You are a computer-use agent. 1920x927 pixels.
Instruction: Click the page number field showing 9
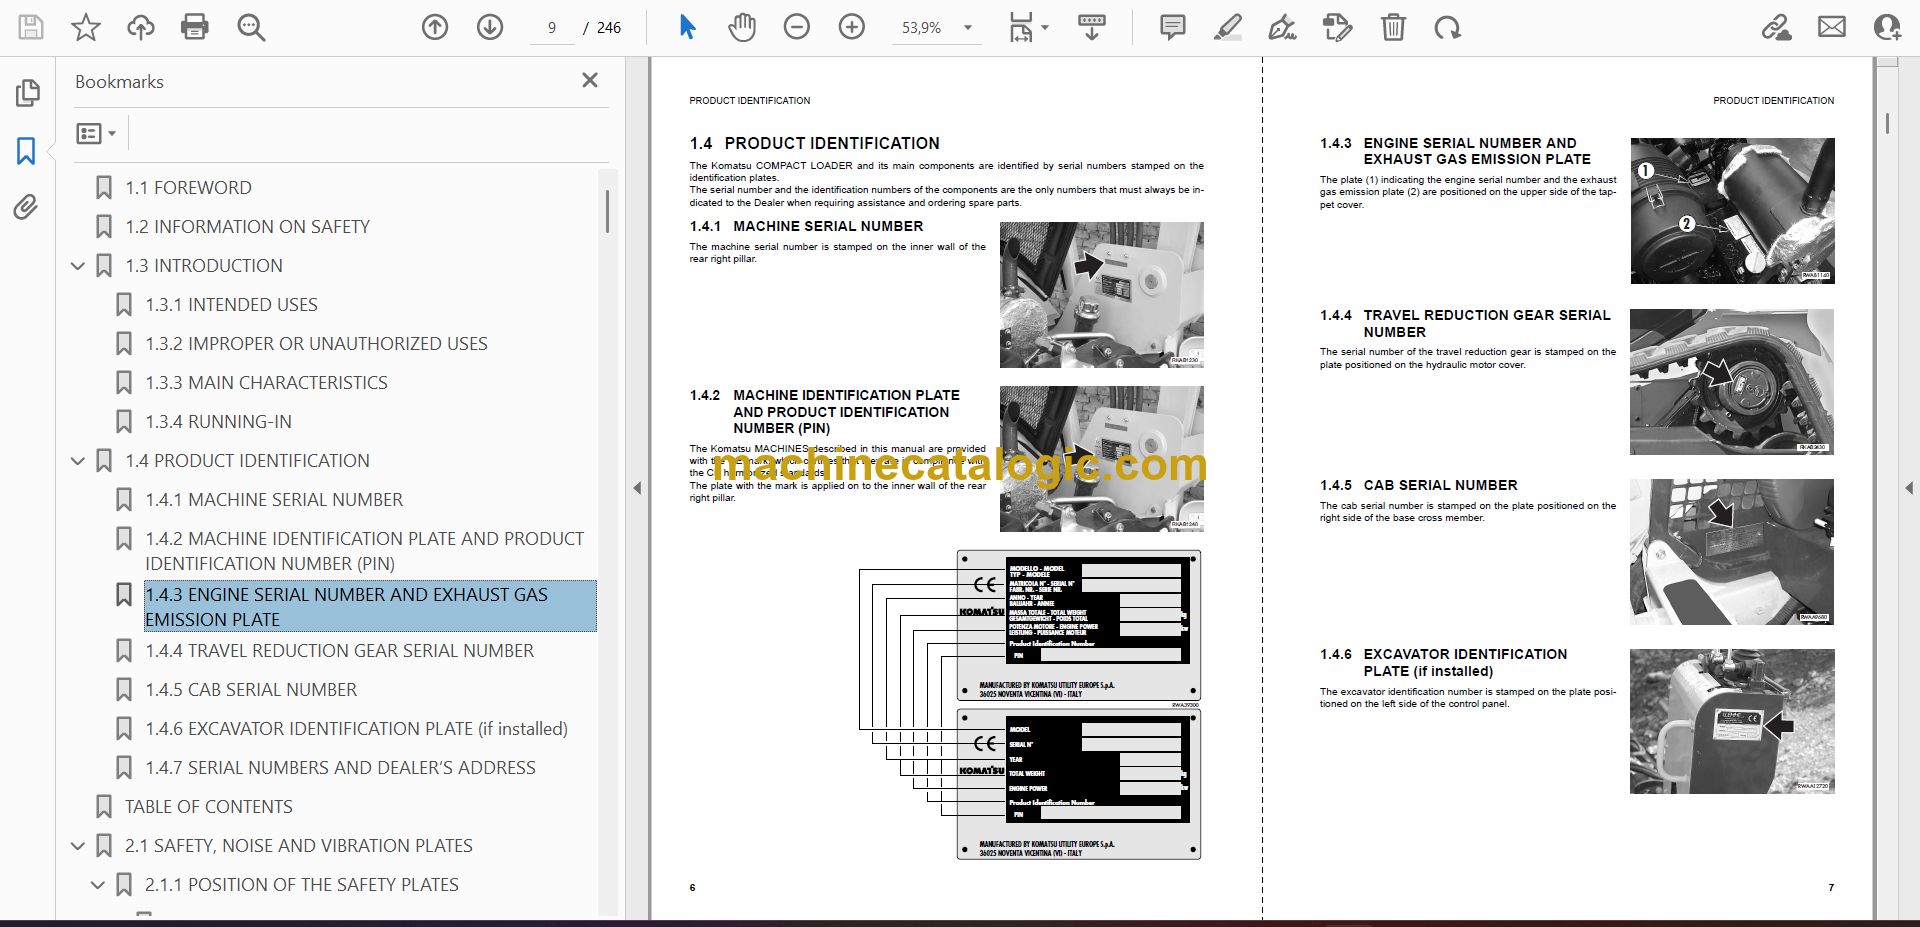[x=552, y=28]
